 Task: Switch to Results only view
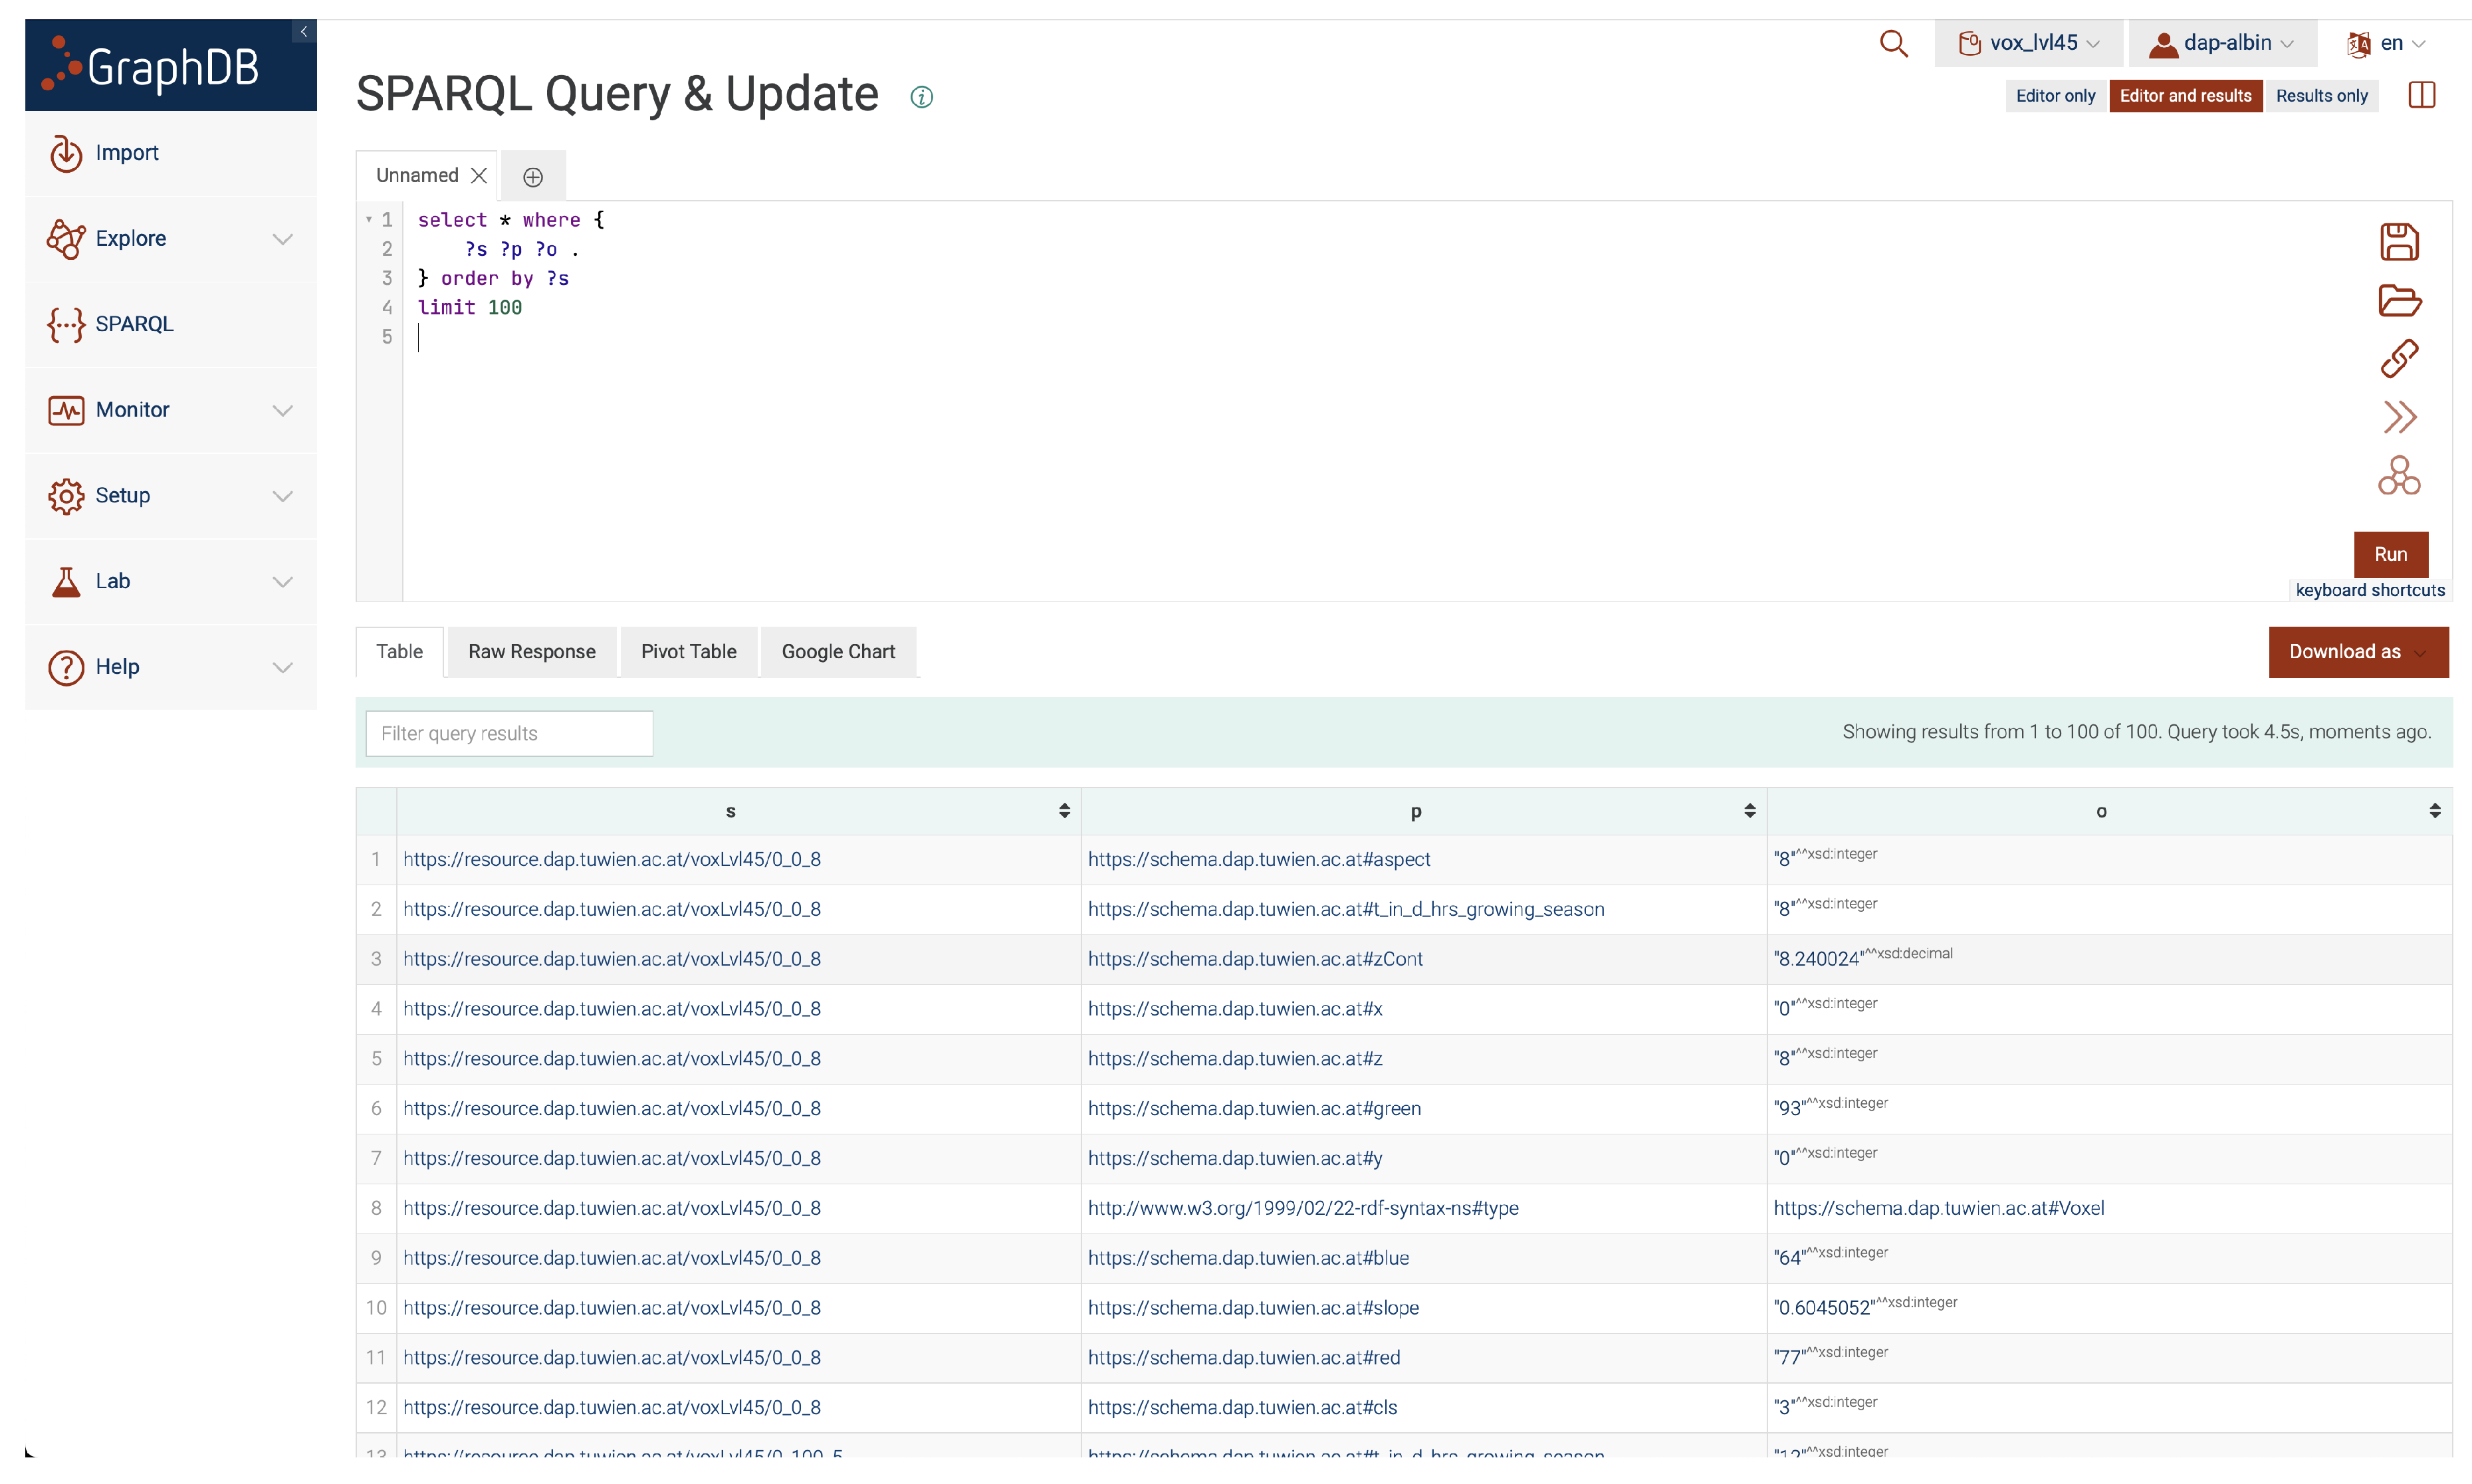[2321, 96]
